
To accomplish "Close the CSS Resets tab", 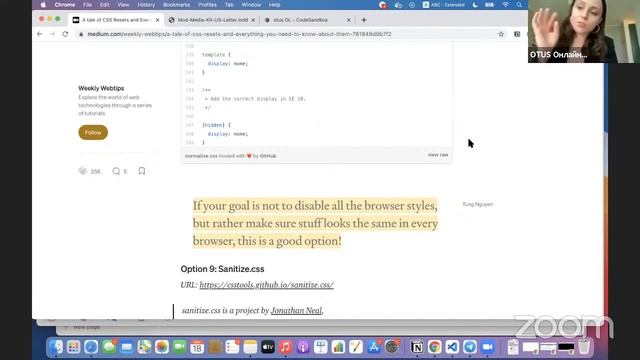I will tap(158, 20).
